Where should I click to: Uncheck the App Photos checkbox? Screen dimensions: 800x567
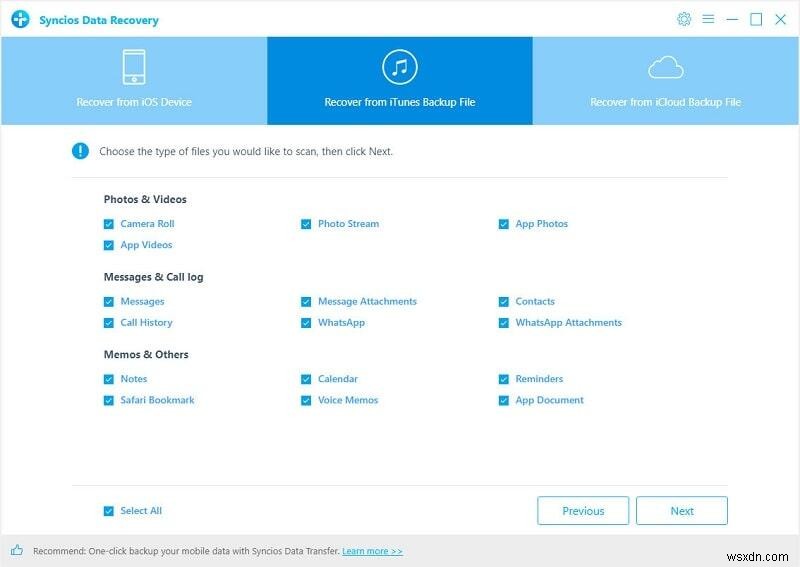pyautogui.click(x=504, y=224)
